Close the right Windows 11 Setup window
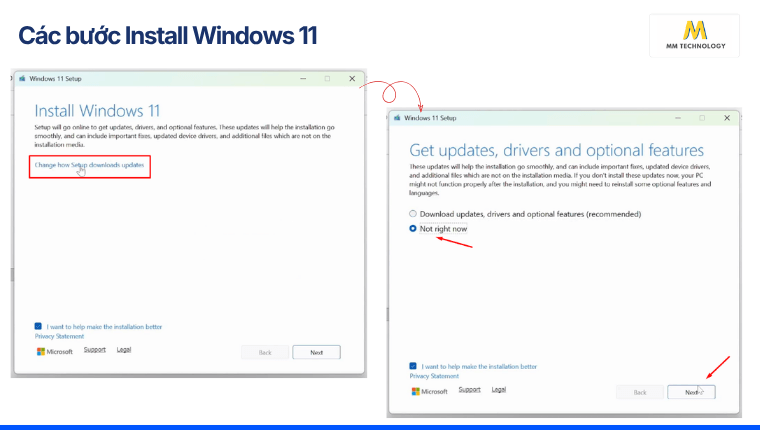Screen dimensions: 760x430 [727, 118]
